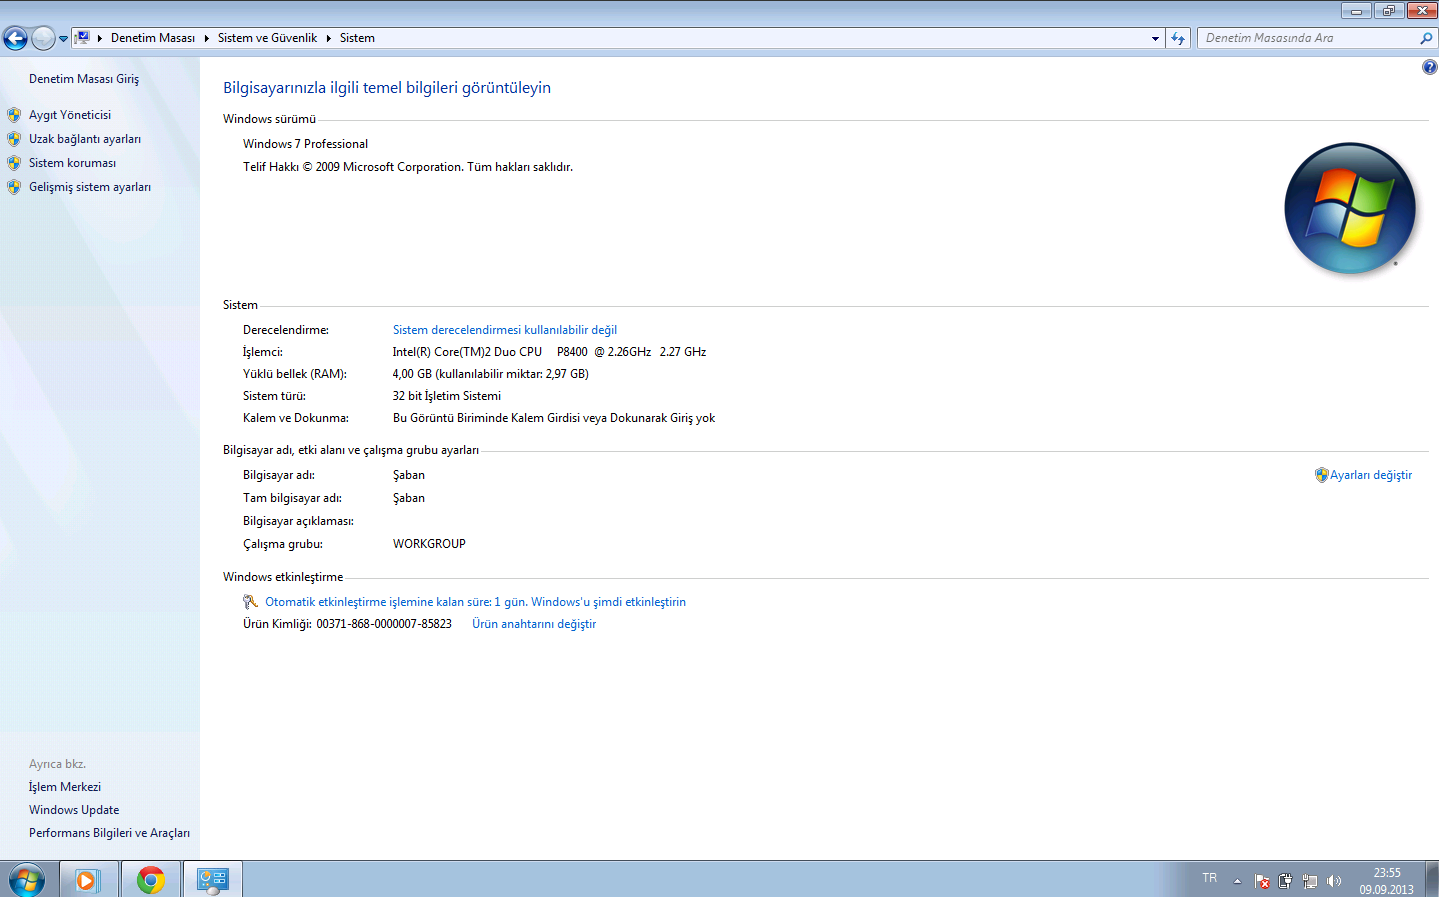
Task: Click the Control Panel taskbar button
Action: pos(213,880)
